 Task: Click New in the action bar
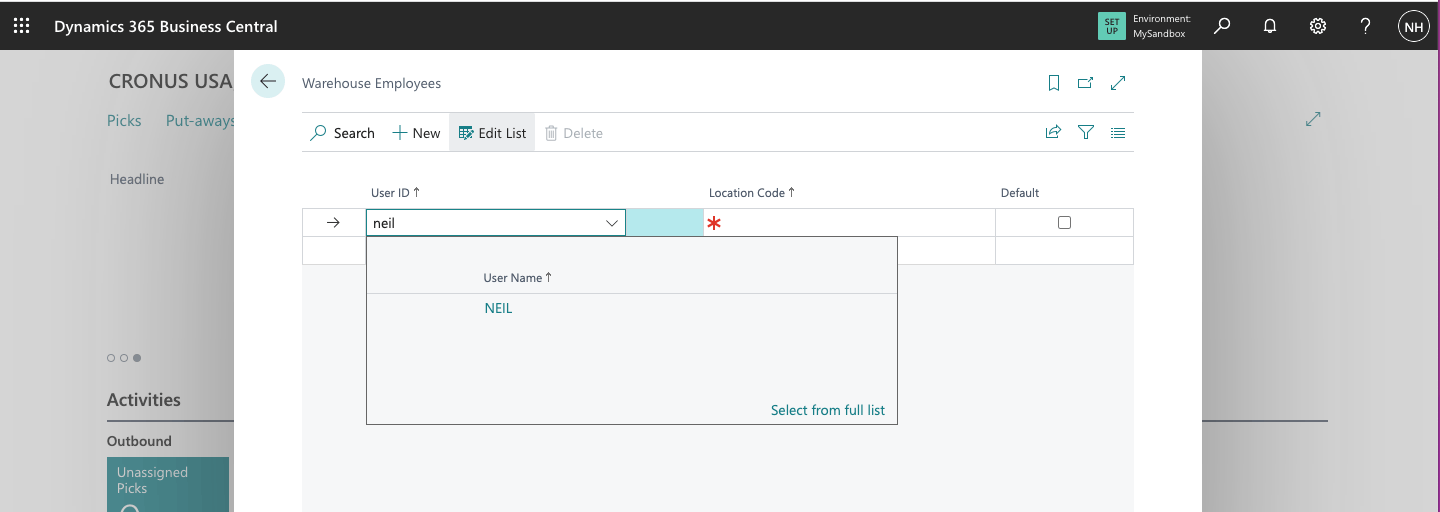click(416, 133)
